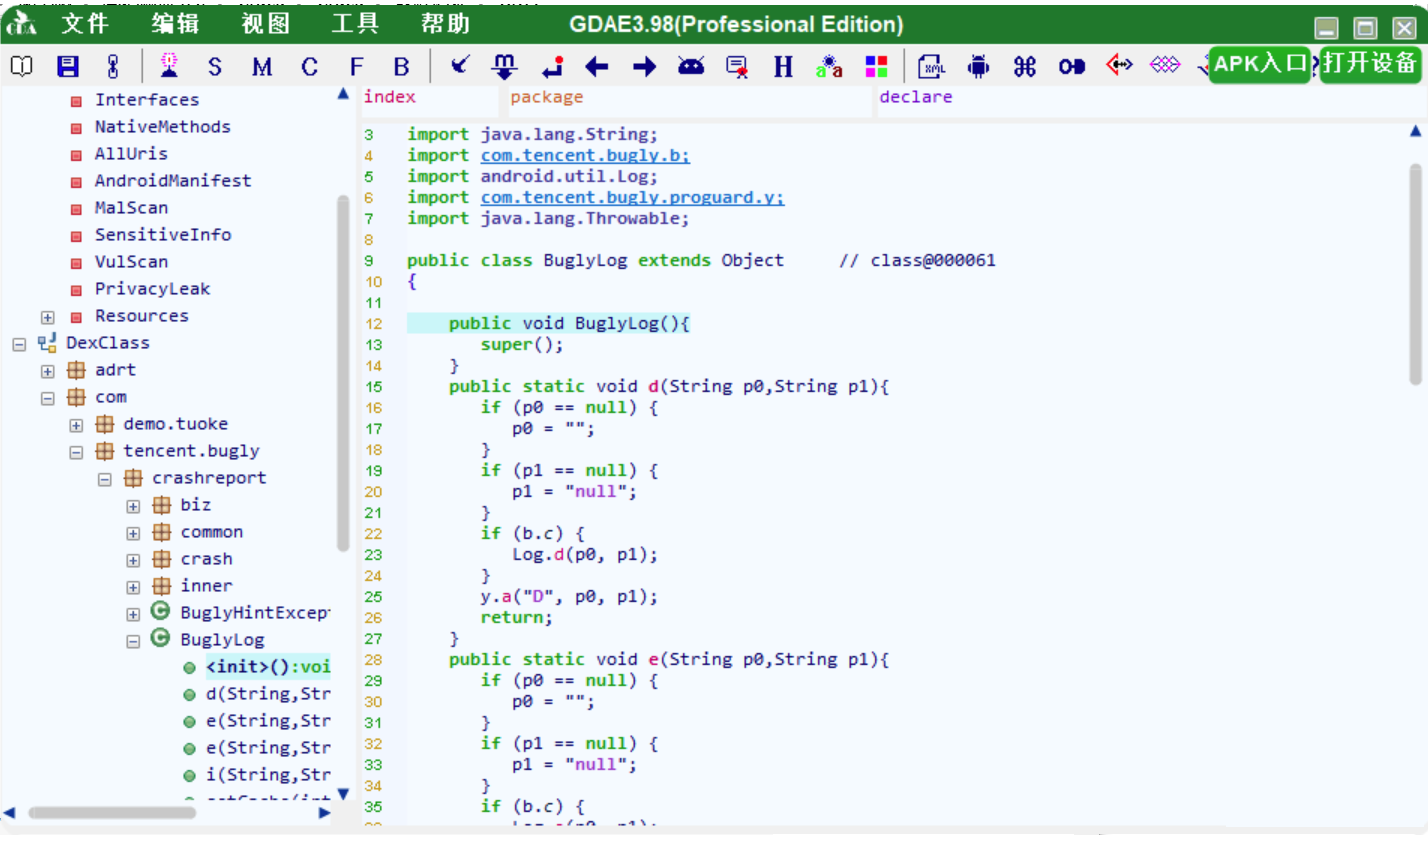Click the Android head icon

click(691, 66)
